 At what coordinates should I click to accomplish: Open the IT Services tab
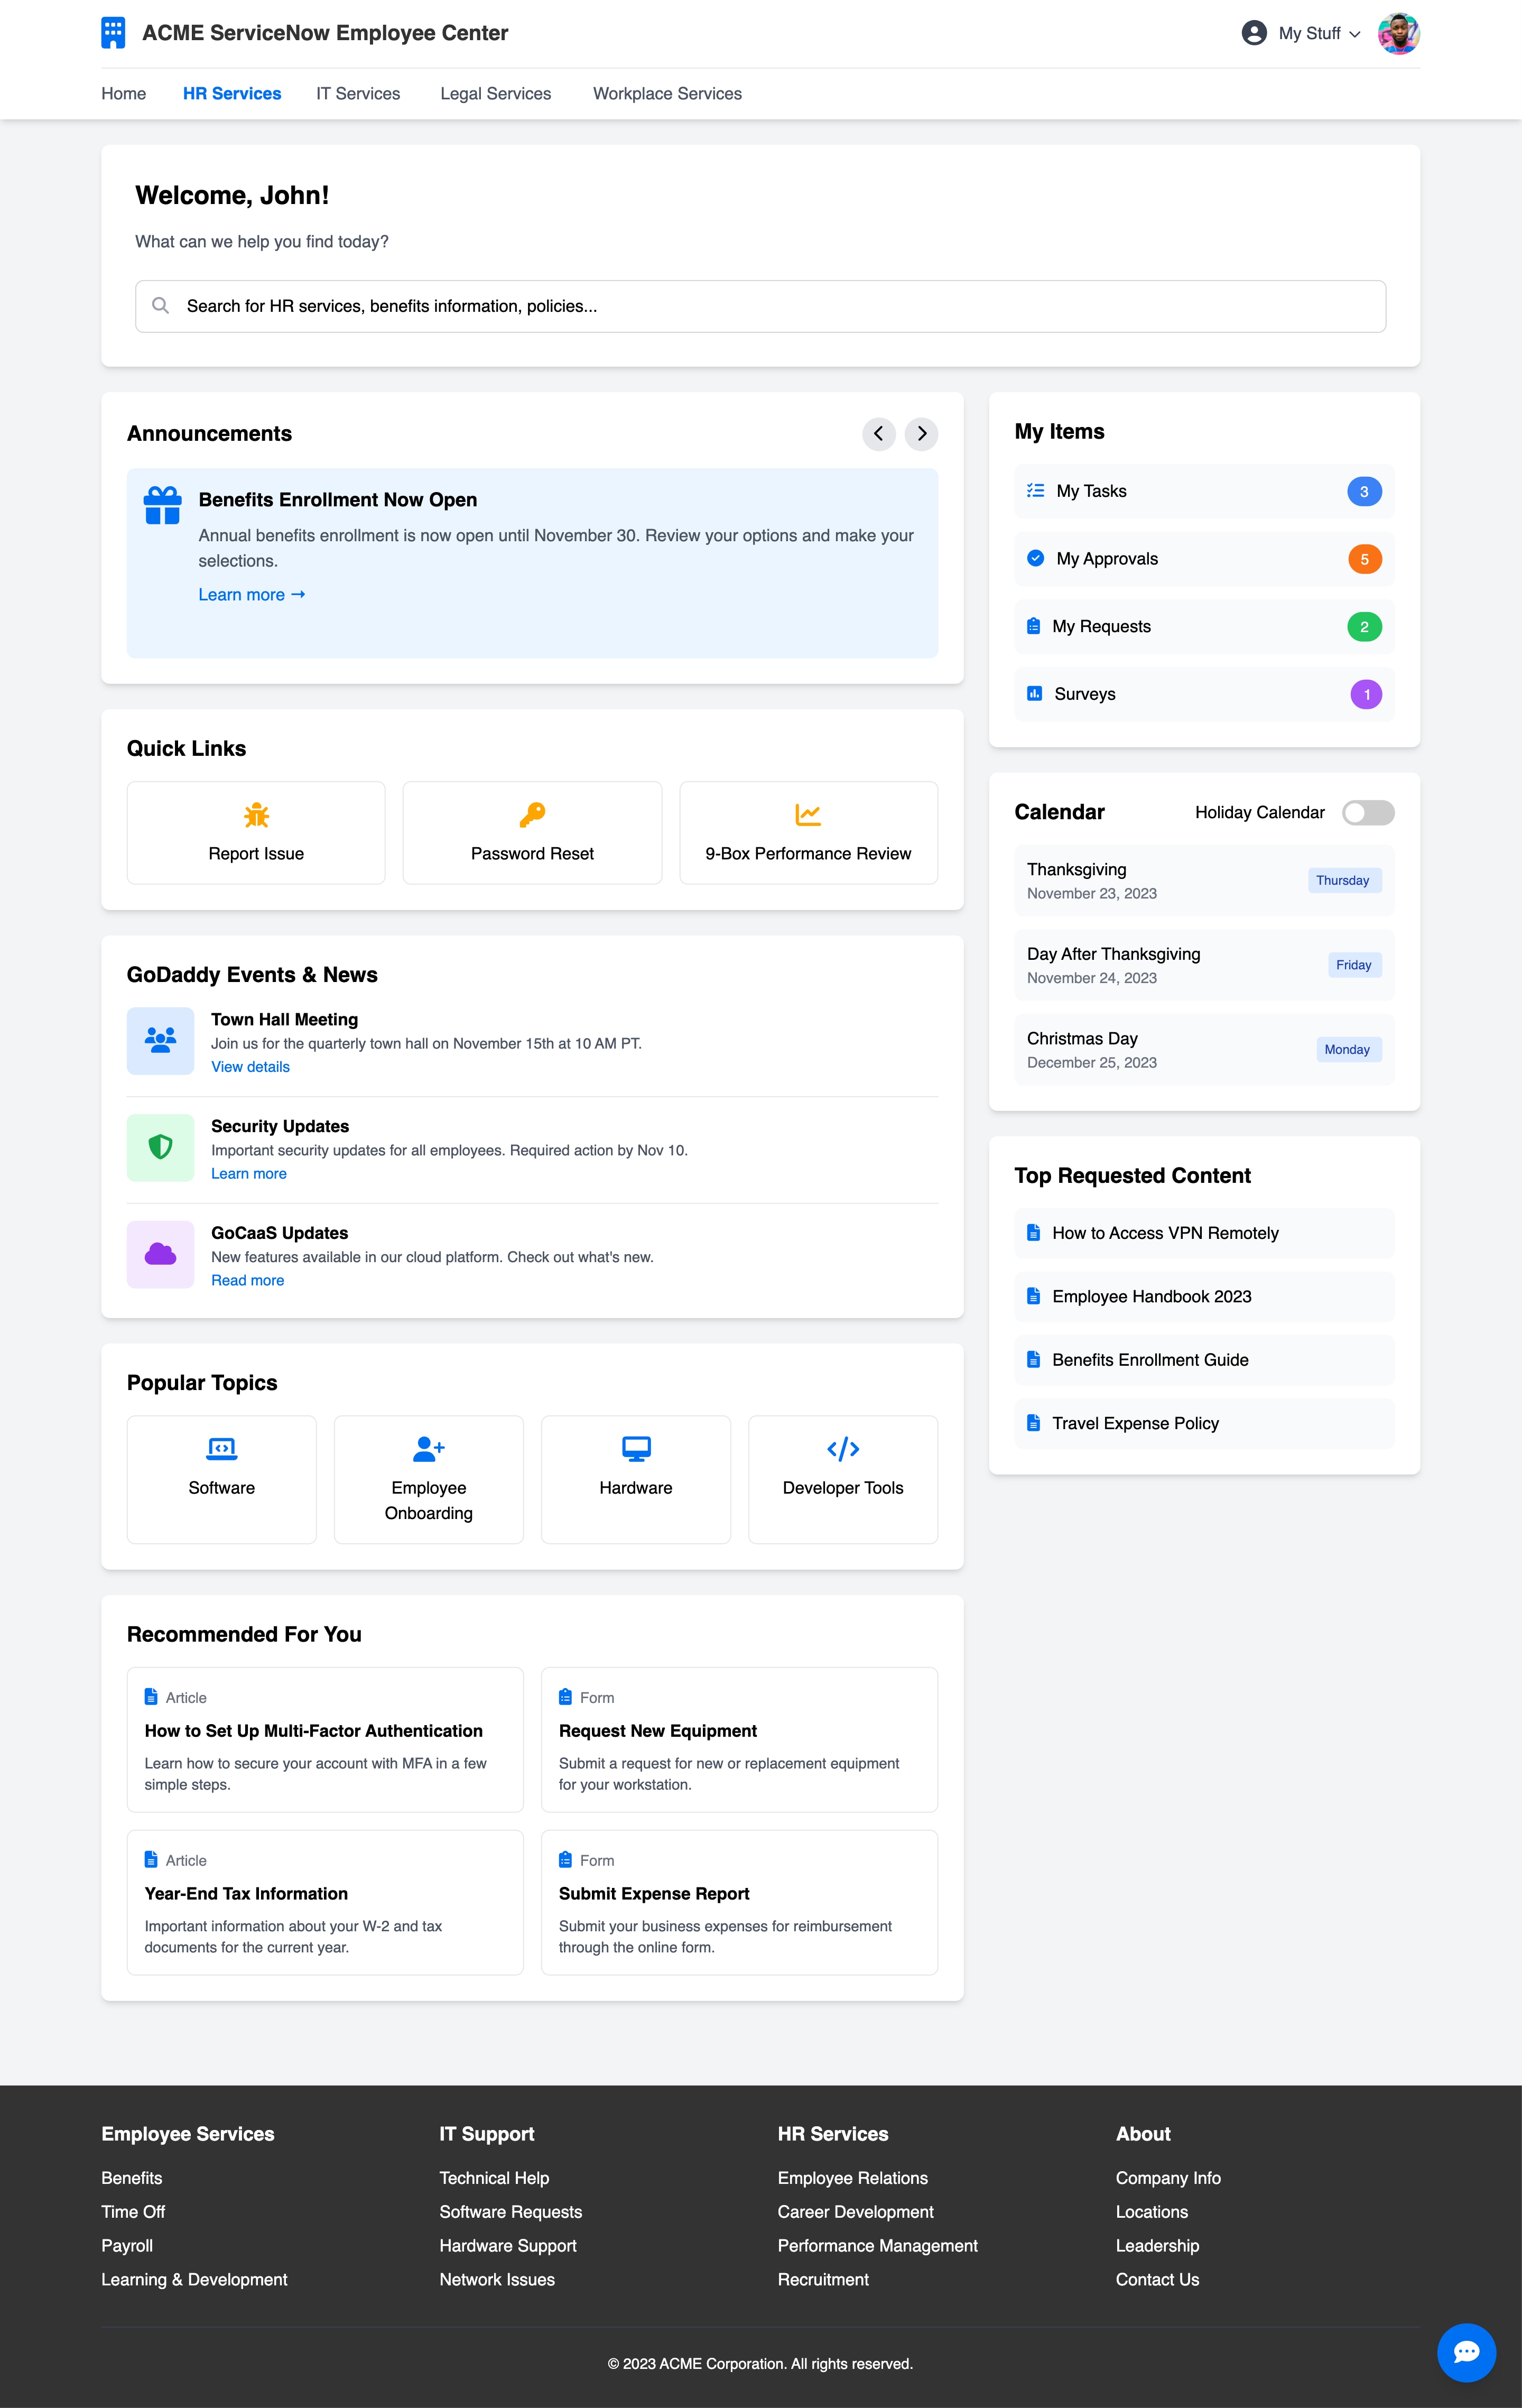pos(358,94)
